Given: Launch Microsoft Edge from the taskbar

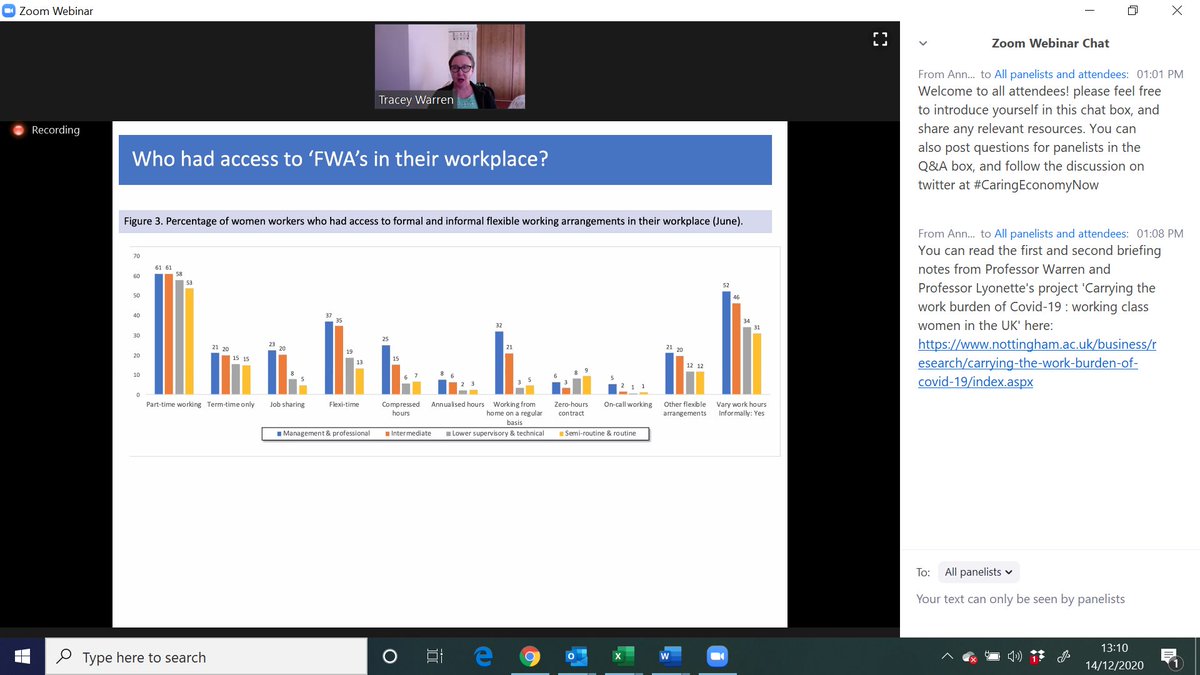Looking at the screenshot, I should (484, 657).
